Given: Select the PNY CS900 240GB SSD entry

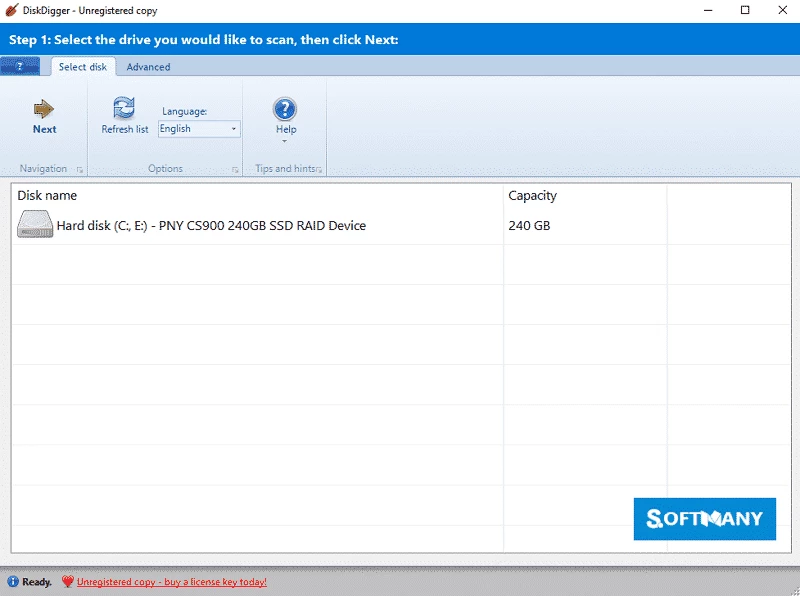Looking at the screenshot, I should [x=211, y=226].
